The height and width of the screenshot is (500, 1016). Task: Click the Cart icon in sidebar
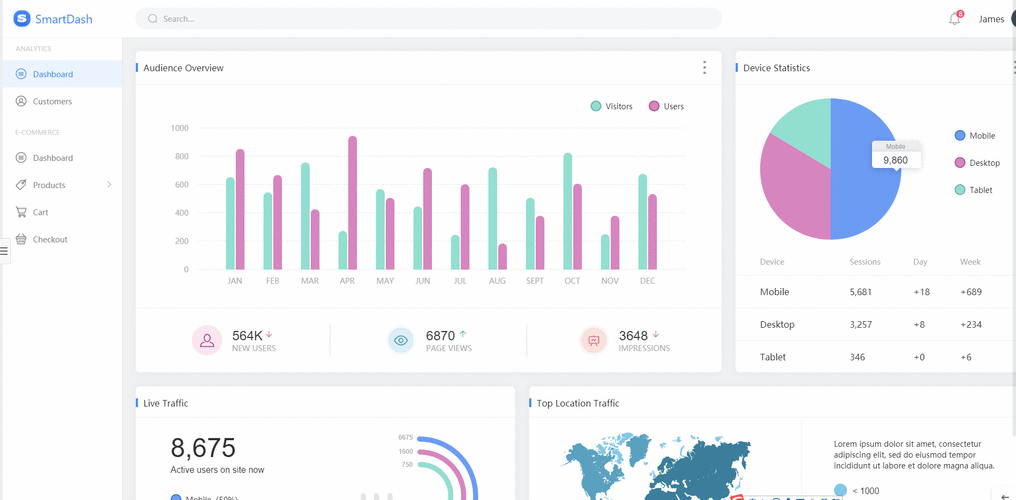pyautogui.click(x=21, y=212)
